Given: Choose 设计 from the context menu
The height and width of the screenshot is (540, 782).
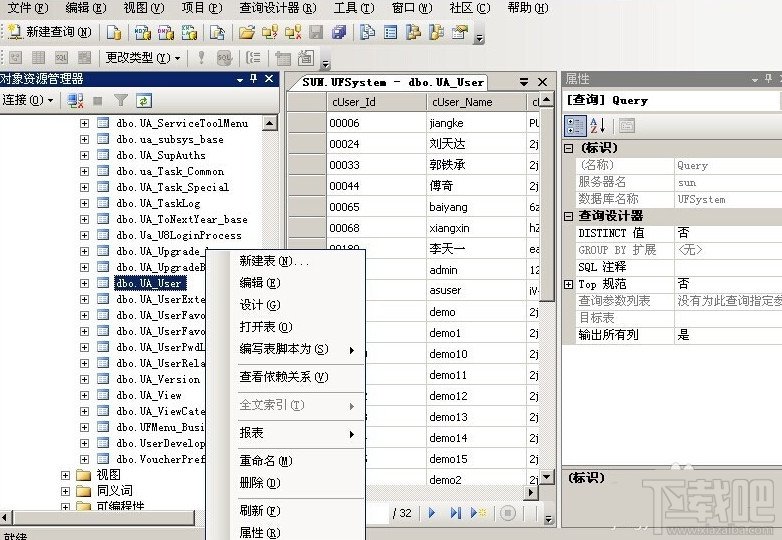Looking at the screenshot, I should [x=260, y=305].
